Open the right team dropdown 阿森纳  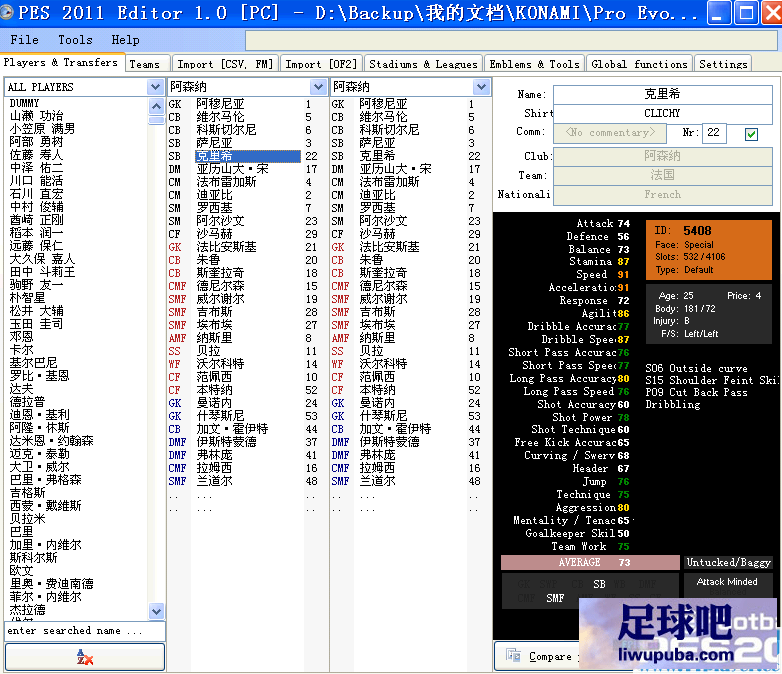pyautogui.click(x=481, y=87)
